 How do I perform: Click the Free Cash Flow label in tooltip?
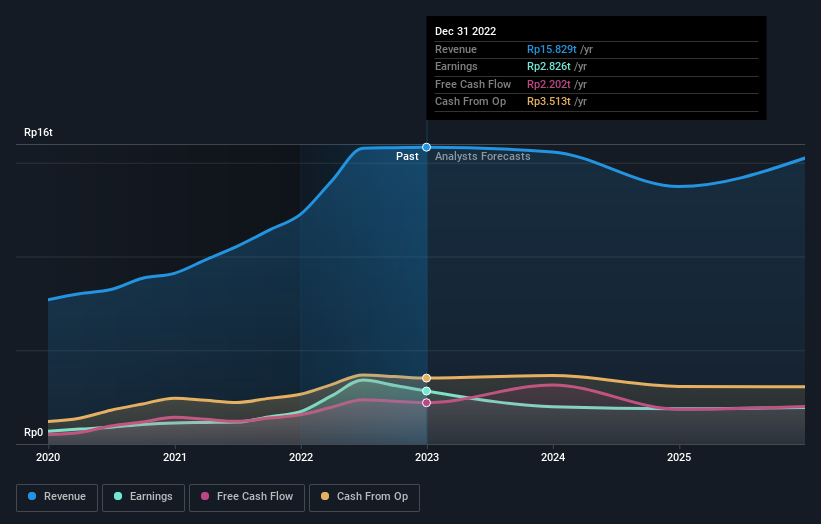pos(473,84)
